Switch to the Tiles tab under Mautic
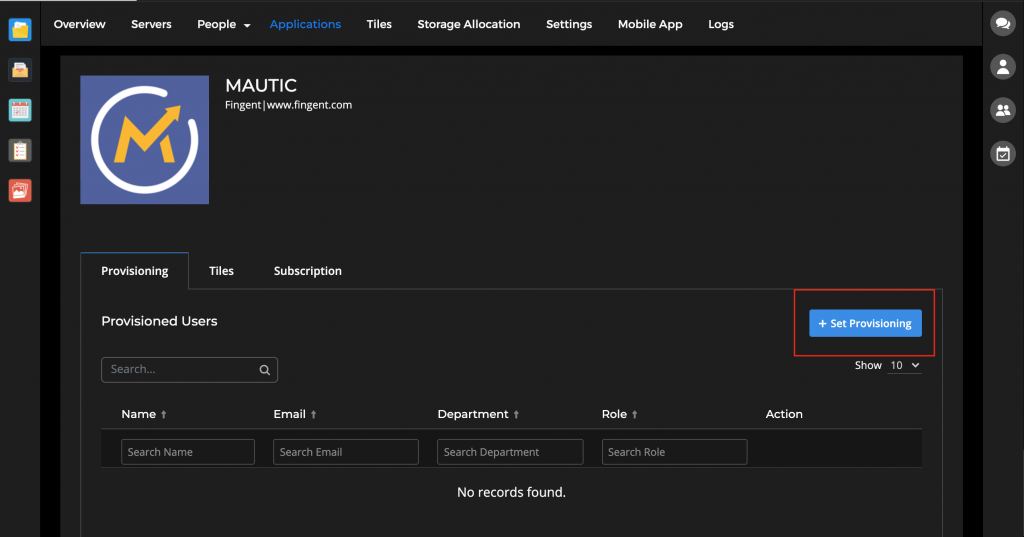This screenshot has width=1024, height=537. [221, 270]
